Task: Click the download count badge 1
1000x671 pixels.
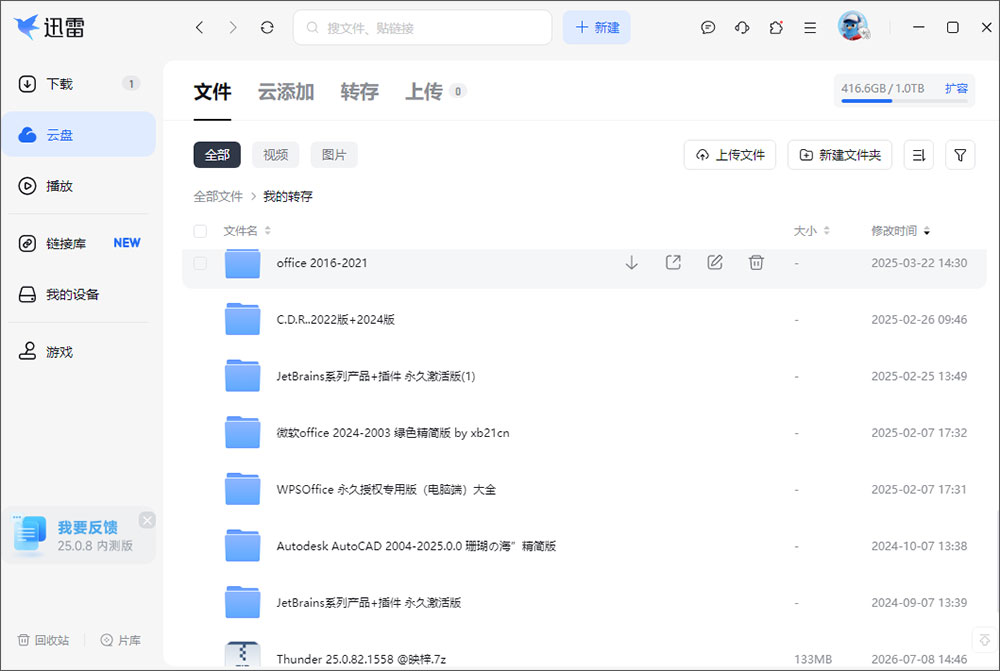Action: [131, 84]
